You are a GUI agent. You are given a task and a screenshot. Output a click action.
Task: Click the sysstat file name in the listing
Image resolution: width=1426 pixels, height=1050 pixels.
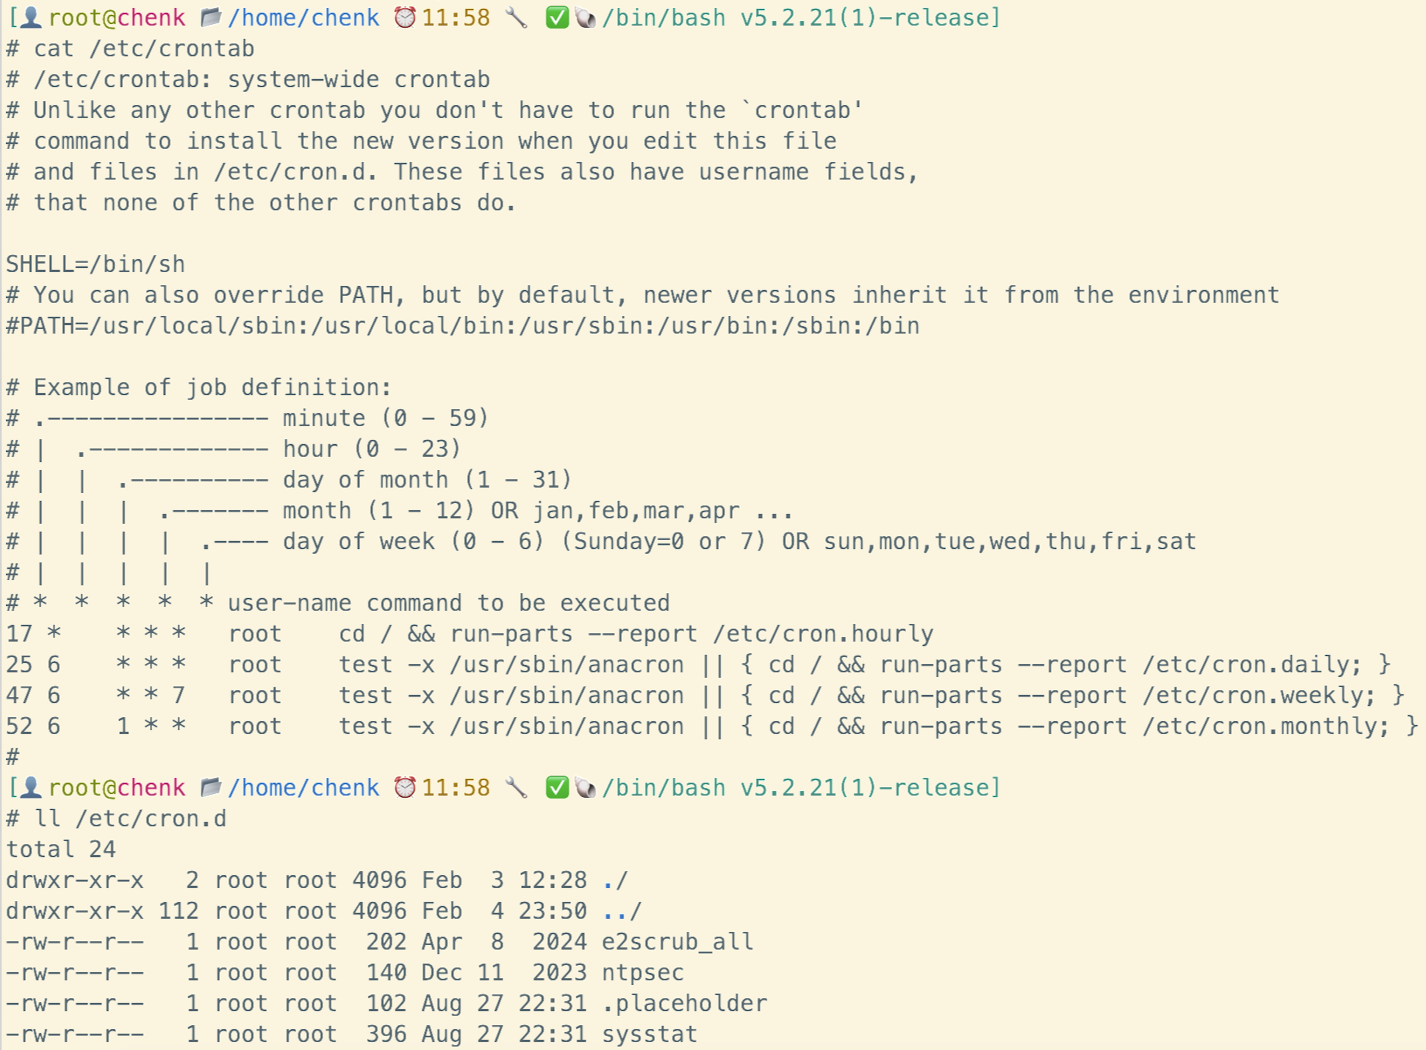pos(649,1035)
